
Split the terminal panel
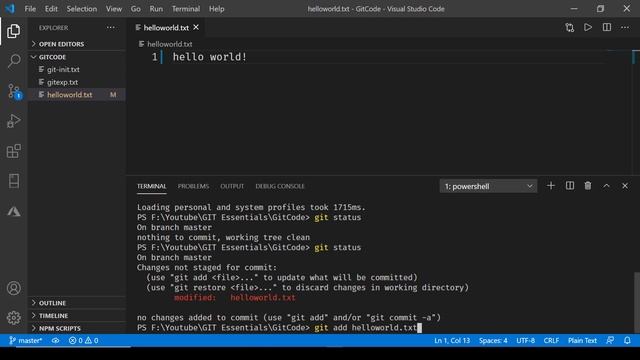(569, 186)
